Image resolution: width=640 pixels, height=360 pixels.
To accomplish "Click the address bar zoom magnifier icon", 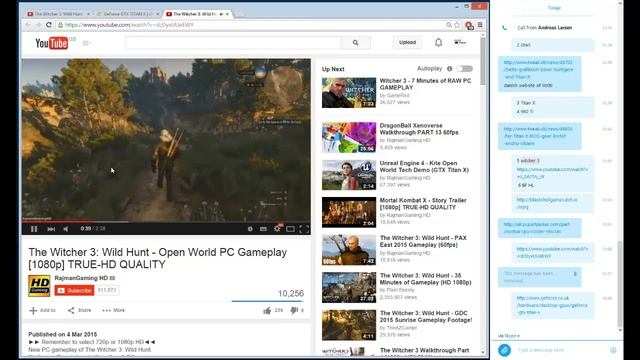I will (449, 25).
